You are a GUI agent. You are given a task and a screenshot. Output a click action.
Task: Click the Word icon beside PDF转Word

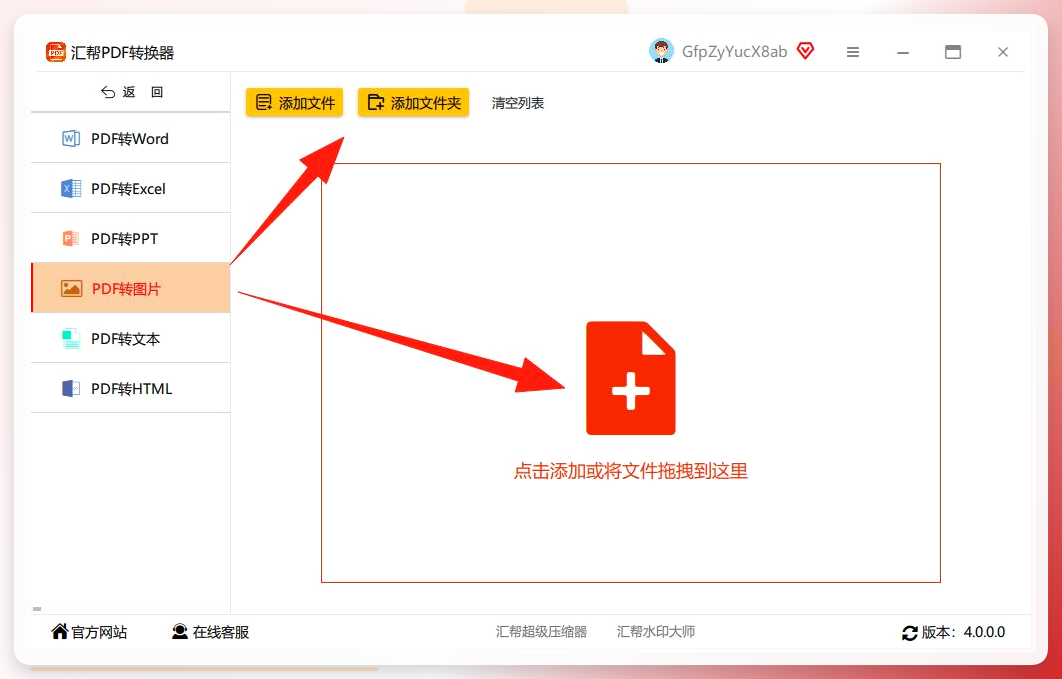[x=70, y=139]
